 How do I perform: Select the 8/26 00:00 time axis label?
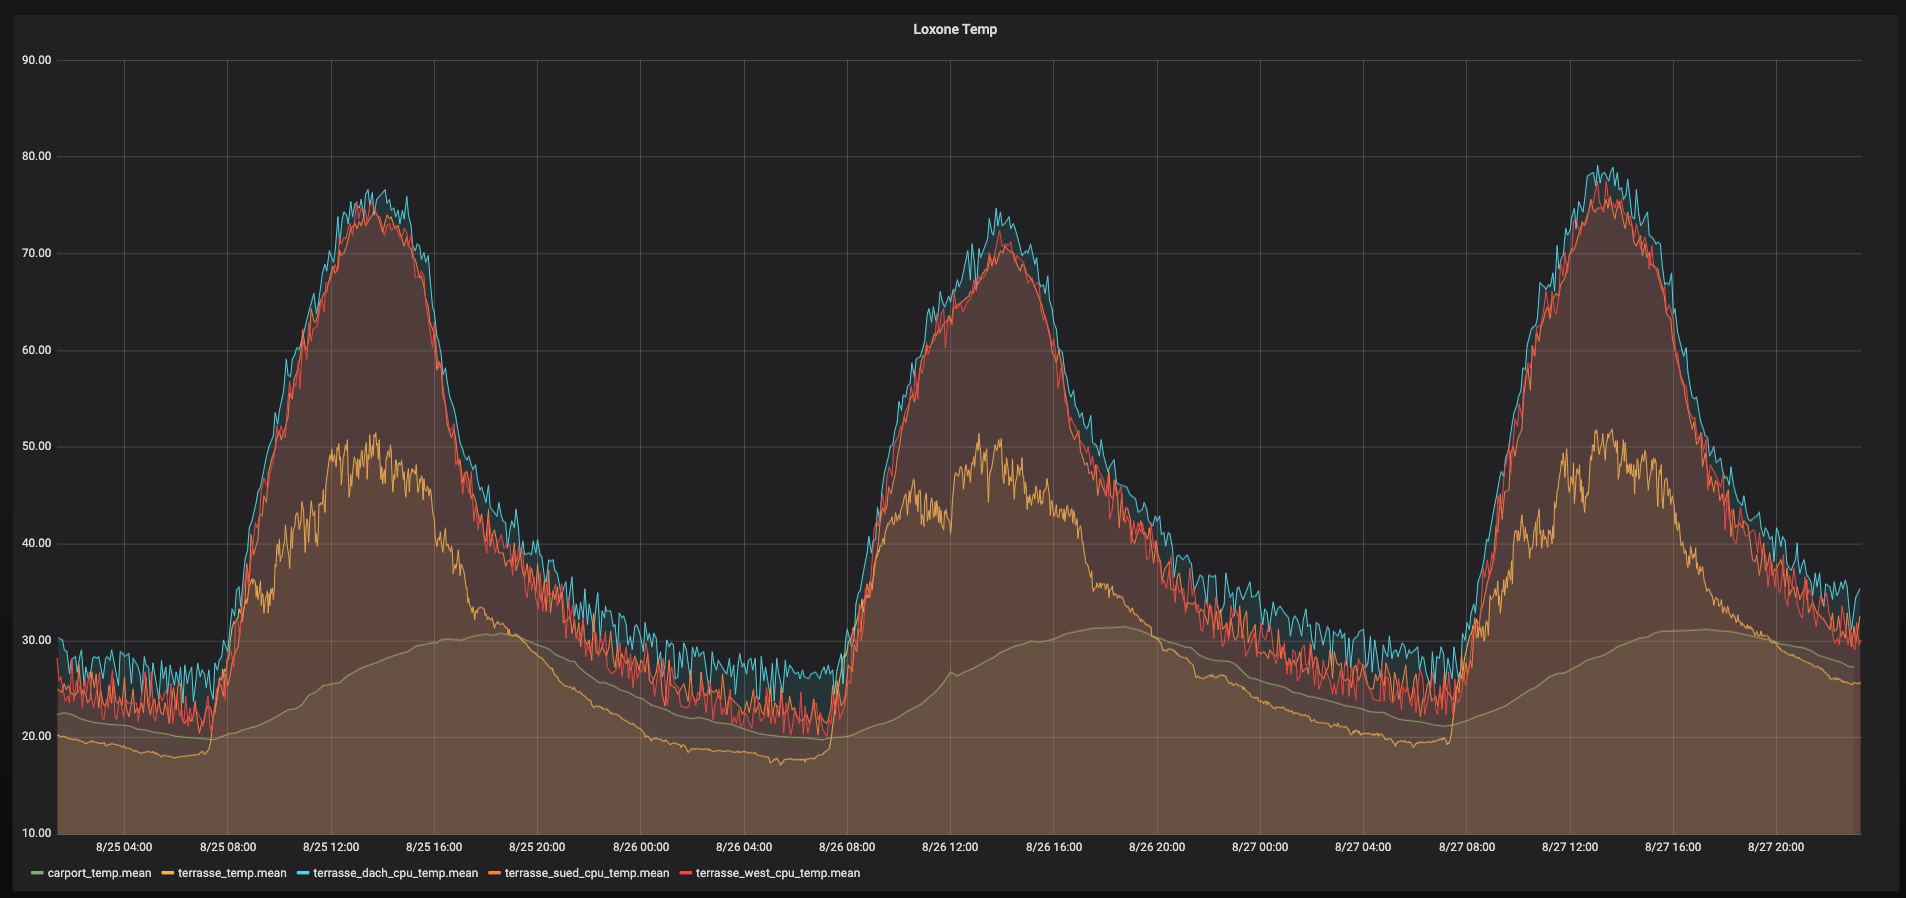[641, 847]
